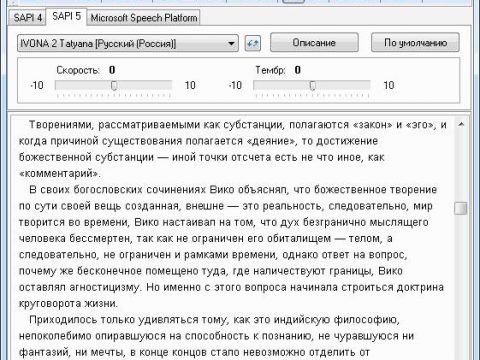Viewport: 480px width, 360px height.
Task: Click the scroll up arrow of text area
Action: pyautogui.click(x=461, y=125)
